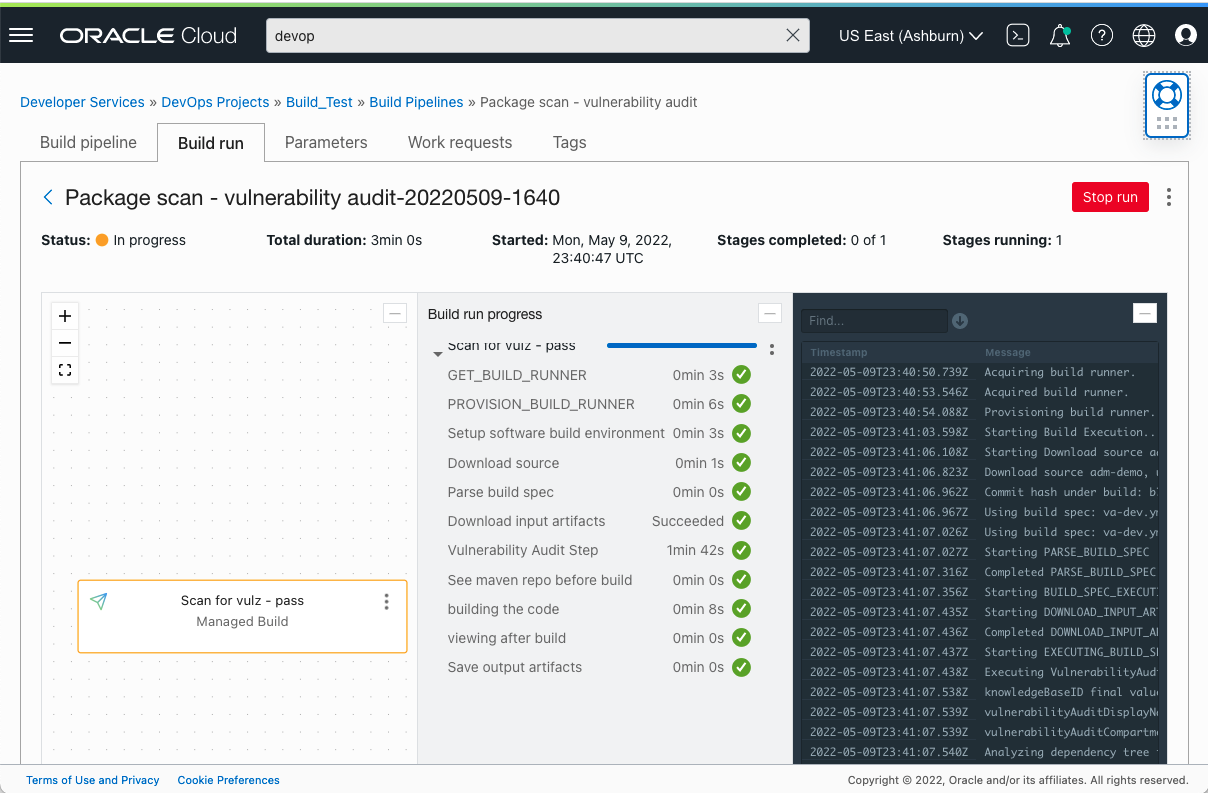Navigate to DevOps Projects breadcrumb link
1208x793 pixels.
click(215, 102)
